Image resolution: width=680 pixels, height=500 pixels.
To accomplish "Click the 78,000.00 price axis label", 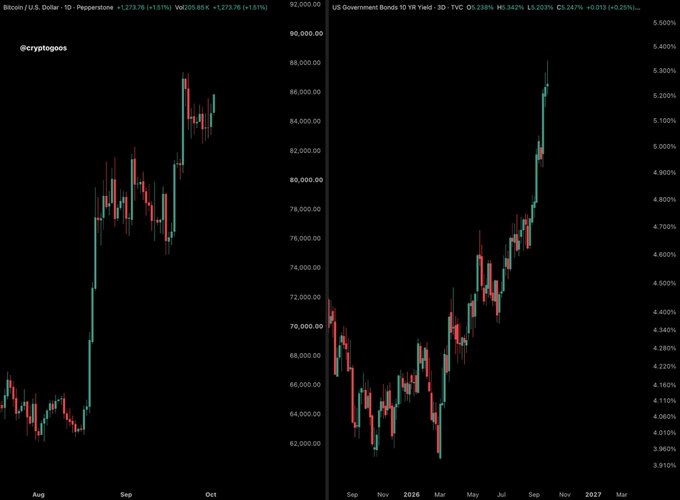I will tap(305, 209).
